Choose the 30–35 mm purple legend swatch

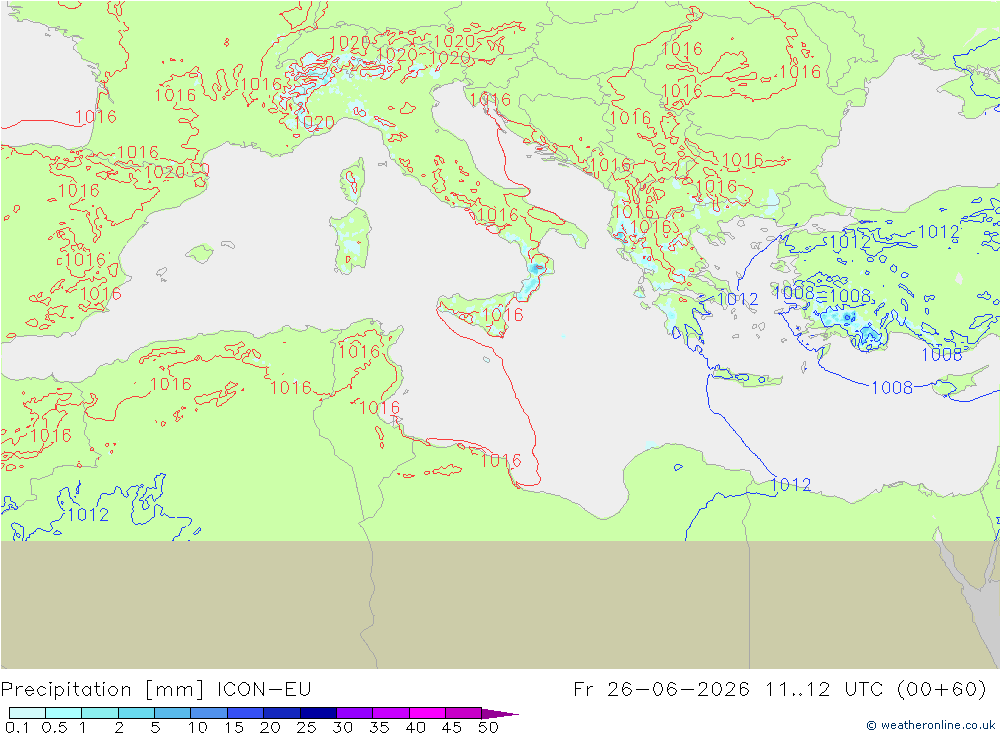pos(354,713)
